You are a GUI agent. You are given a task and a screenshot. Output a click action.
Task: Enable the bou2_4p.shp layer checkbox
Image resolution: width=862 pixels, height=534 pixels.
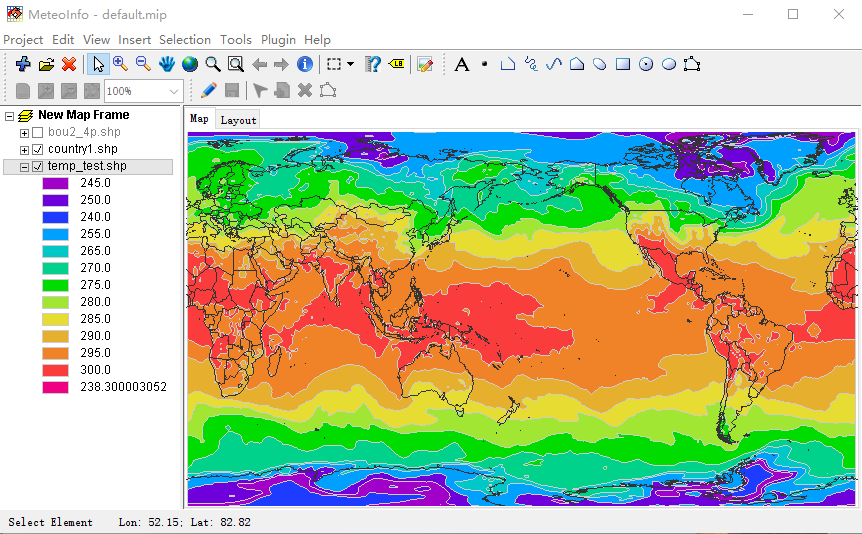point(38,133)
